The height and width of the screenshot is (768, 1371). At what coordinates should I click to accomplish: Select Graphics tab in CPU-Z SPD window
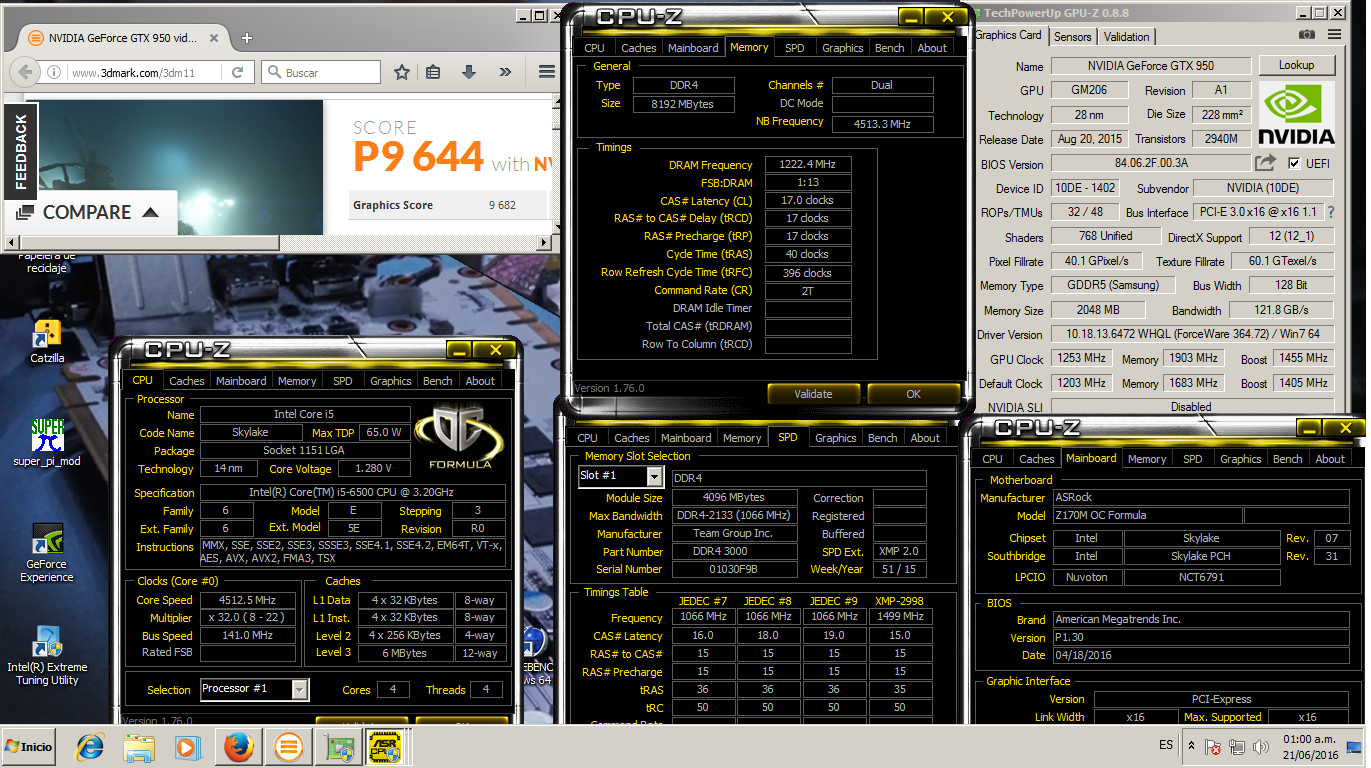836,438
